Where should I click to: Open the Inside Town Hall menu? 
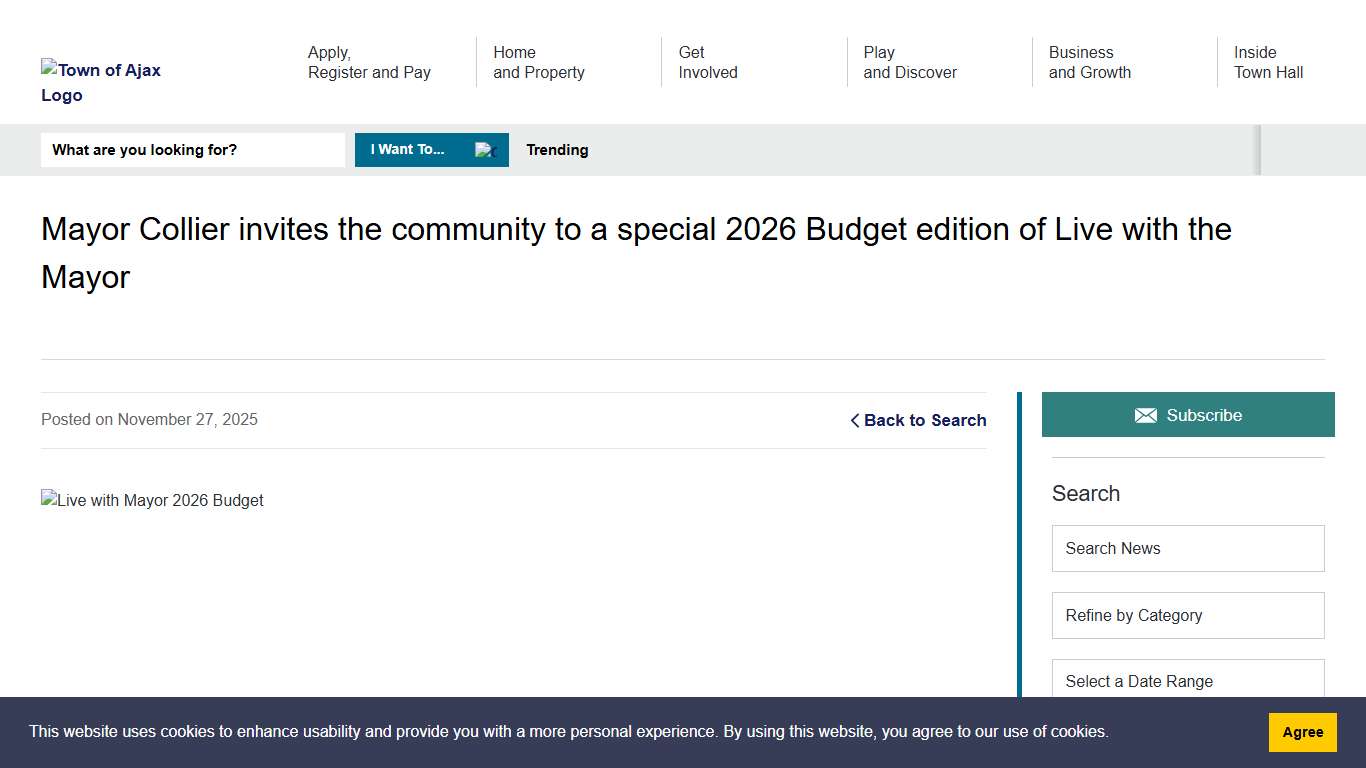click(x=1268, y=62)
